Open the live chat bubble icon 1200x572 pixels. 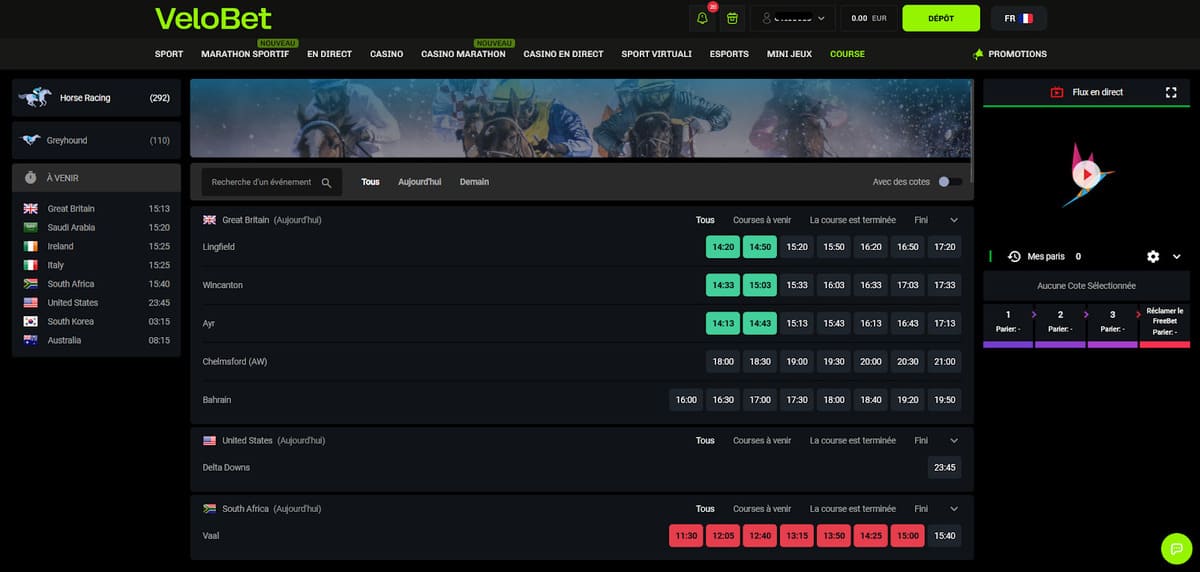pyautogui.click(x=1177, y=548)
